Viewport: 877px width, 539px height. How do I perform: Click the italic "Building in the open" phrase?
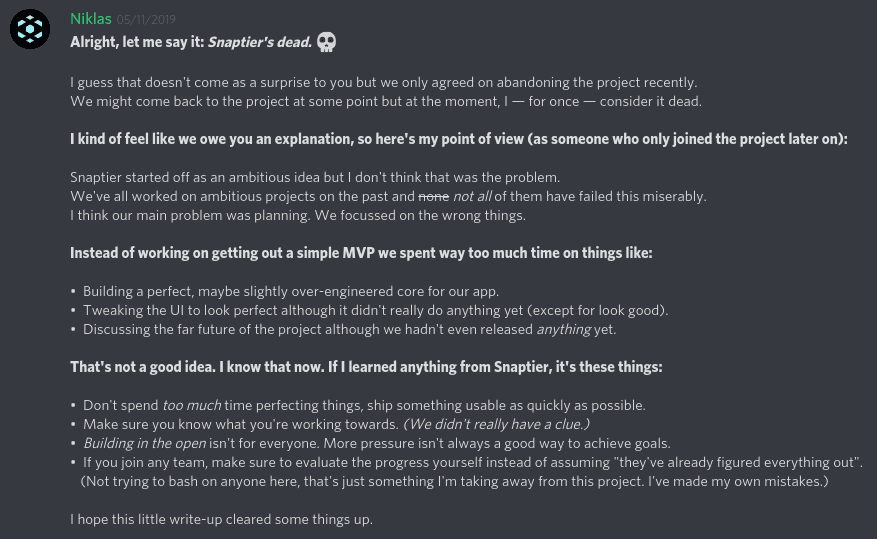(x=145, y=443)
